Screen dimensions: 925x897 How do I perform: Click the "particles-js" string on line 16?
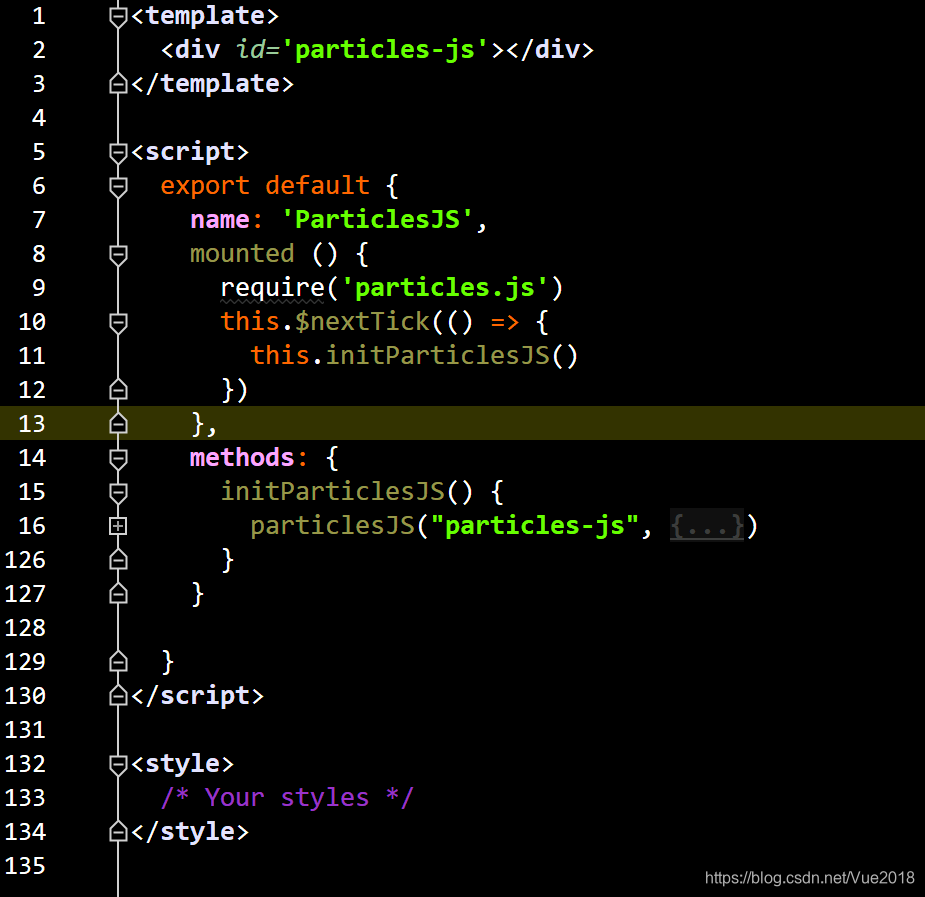tap(534, 525)
